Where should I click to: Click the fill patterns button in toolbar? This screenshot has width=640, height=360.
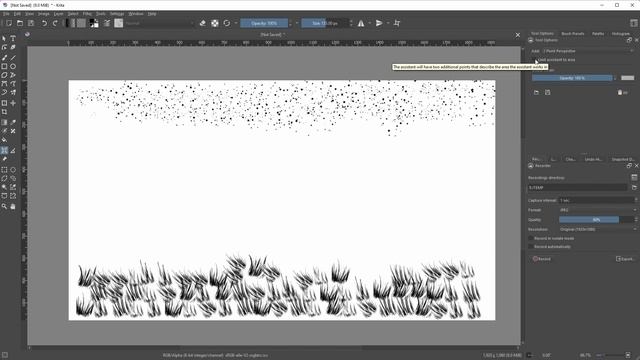coord(81,23)
